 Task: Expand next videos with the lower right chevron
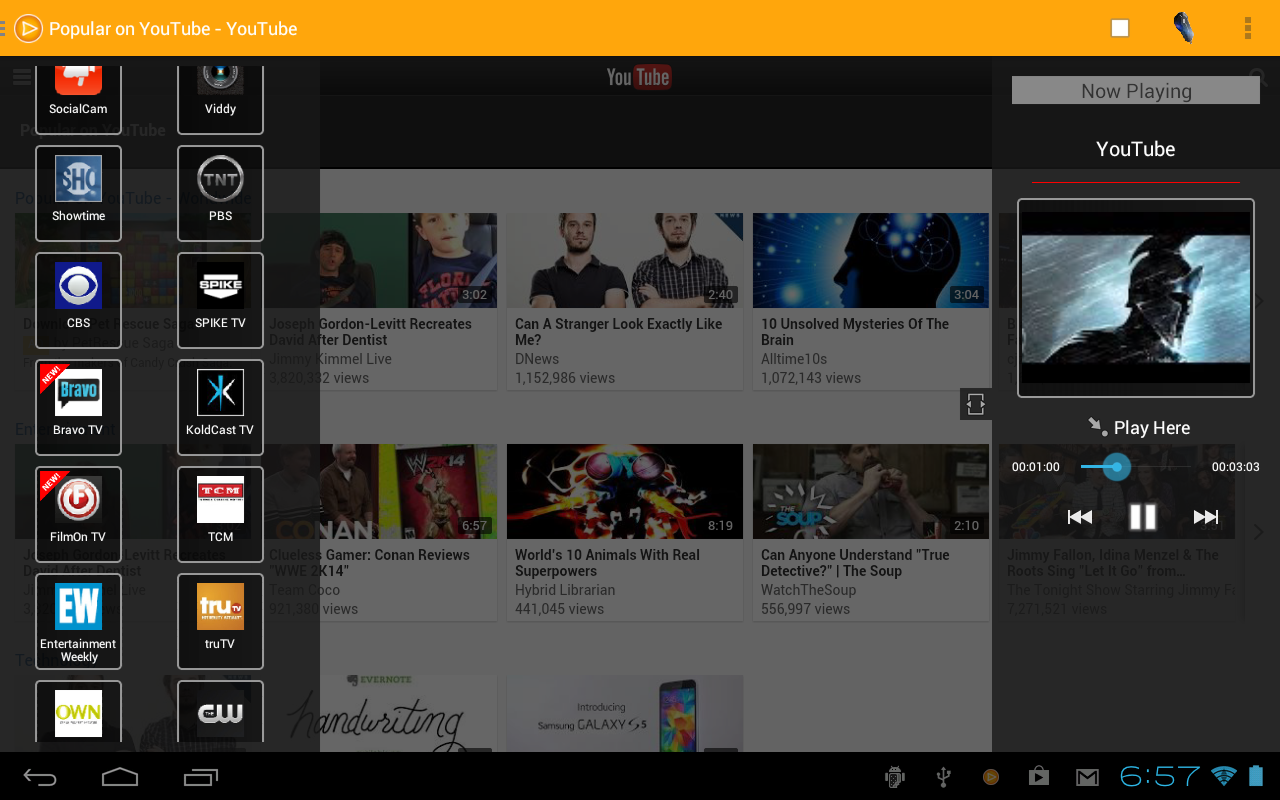coord(1259,532)
